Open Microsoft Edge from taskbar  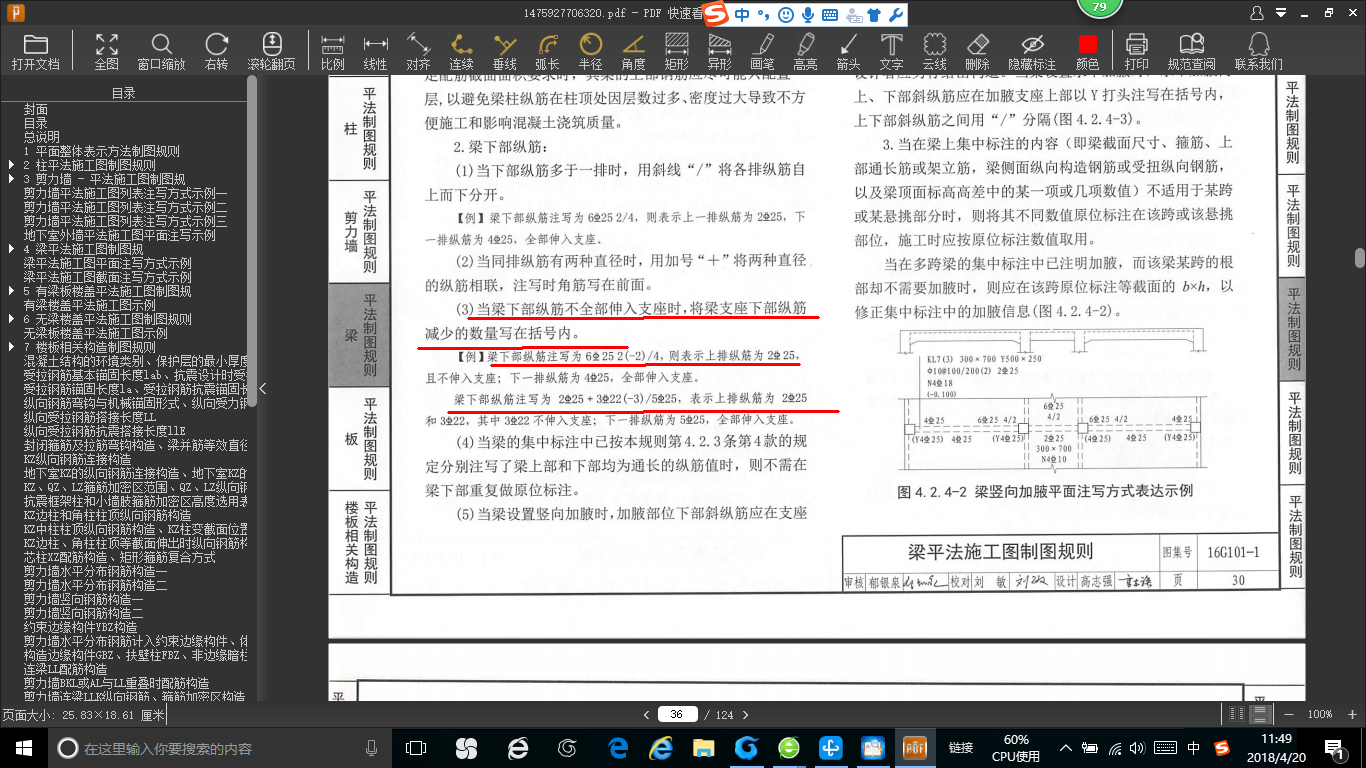[618, 748]
